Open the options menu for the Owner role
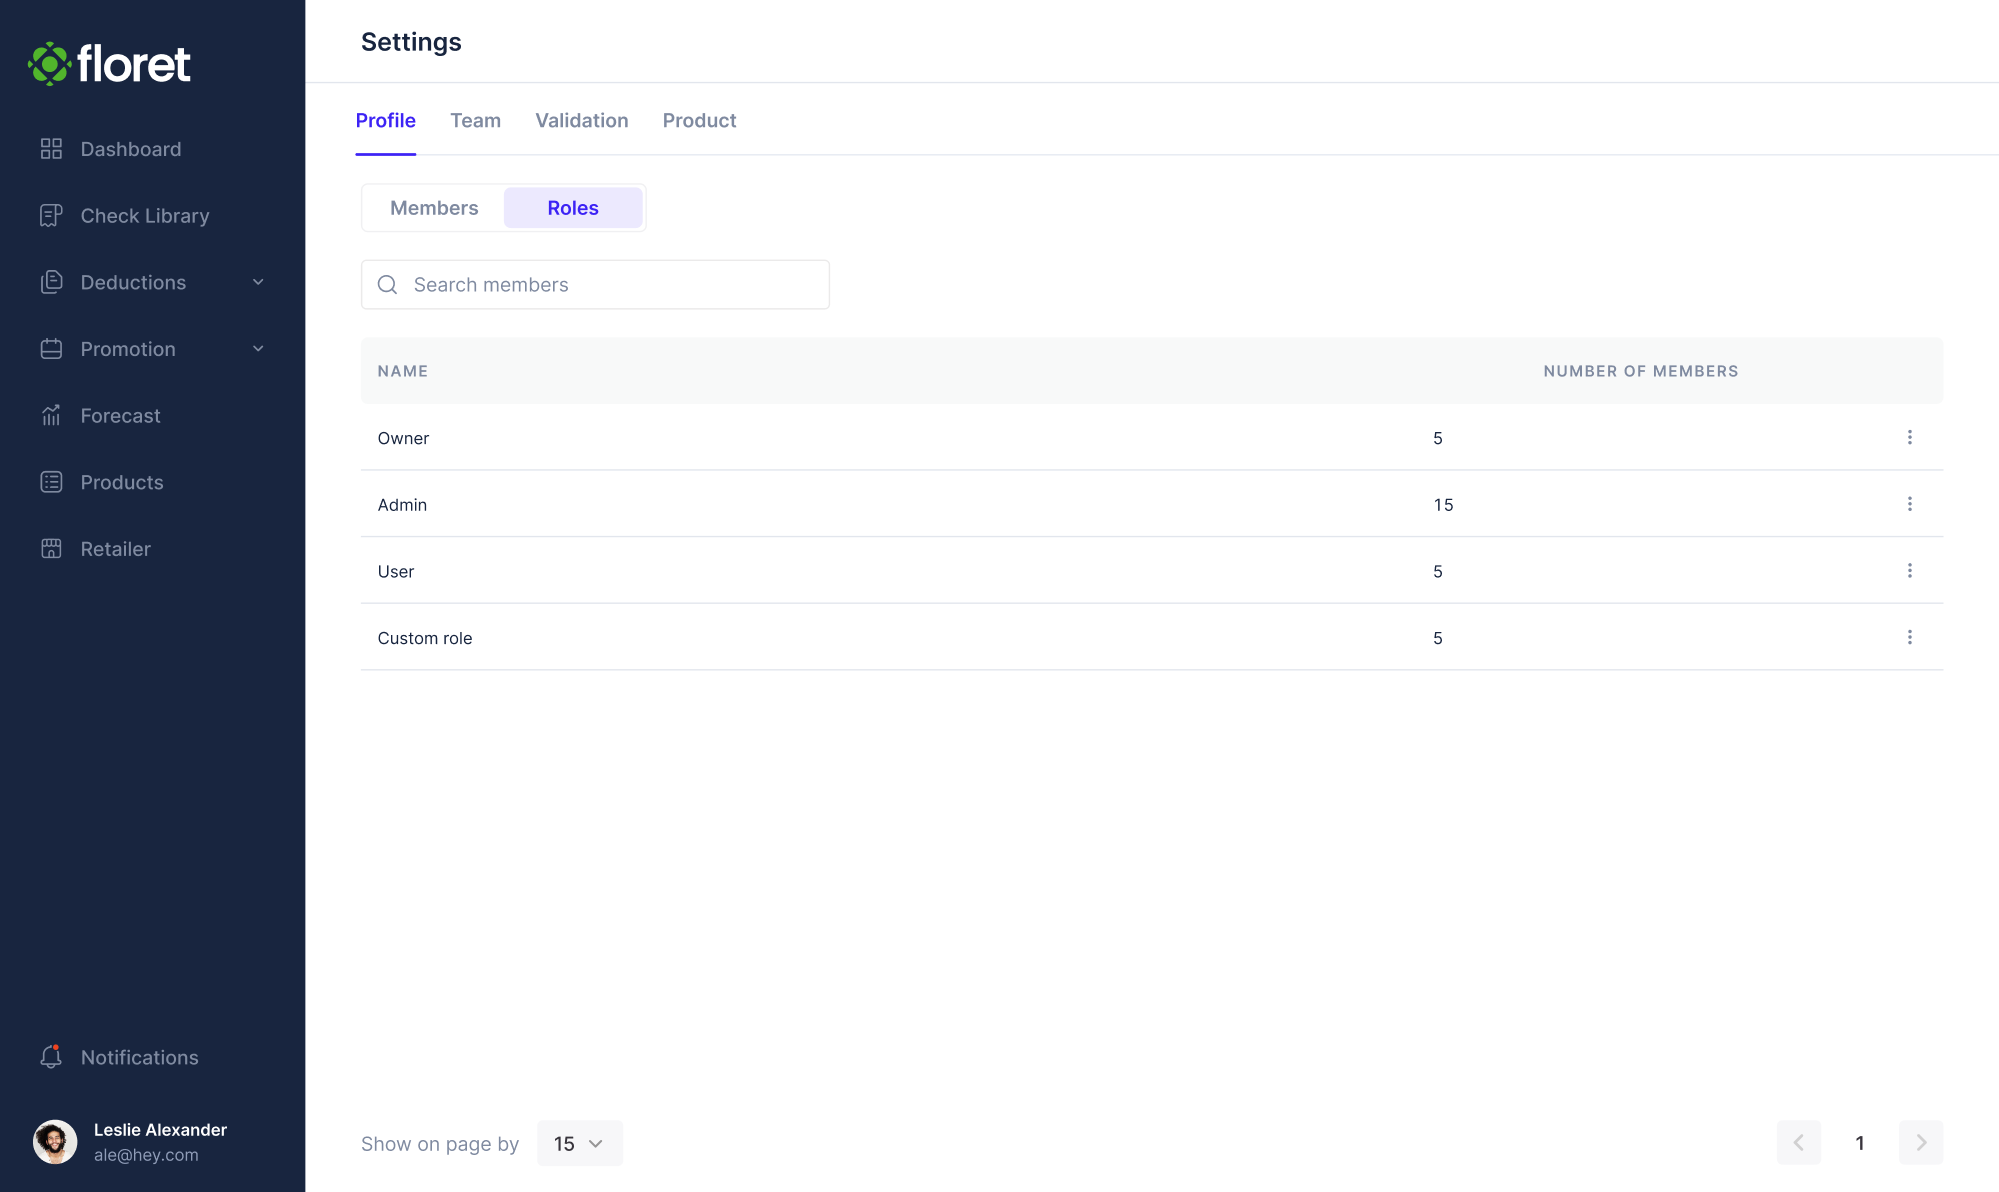Screen dimensions: 1999x1192 (1910, 437)
